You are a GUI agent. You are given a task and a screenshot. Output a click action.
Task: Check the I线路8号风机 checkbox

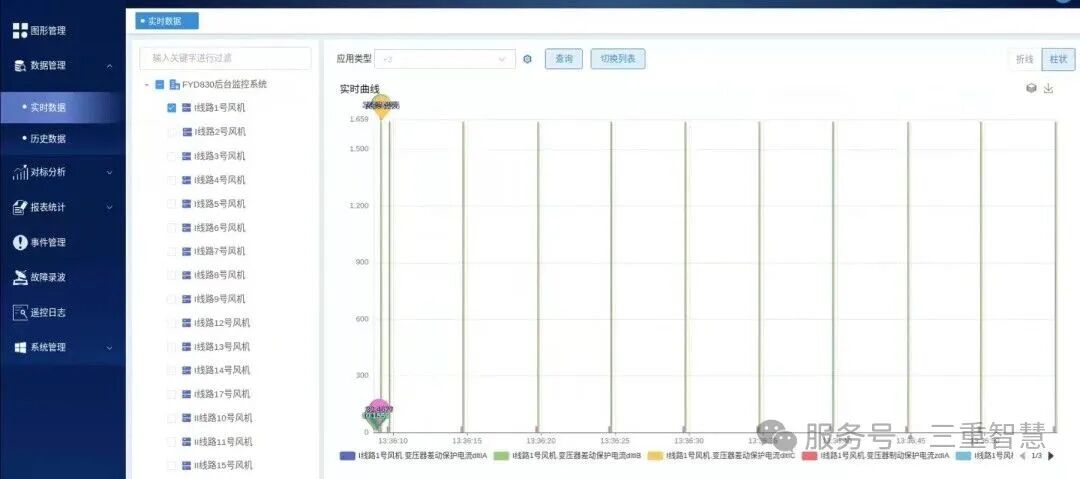click(x=172, y=275)
